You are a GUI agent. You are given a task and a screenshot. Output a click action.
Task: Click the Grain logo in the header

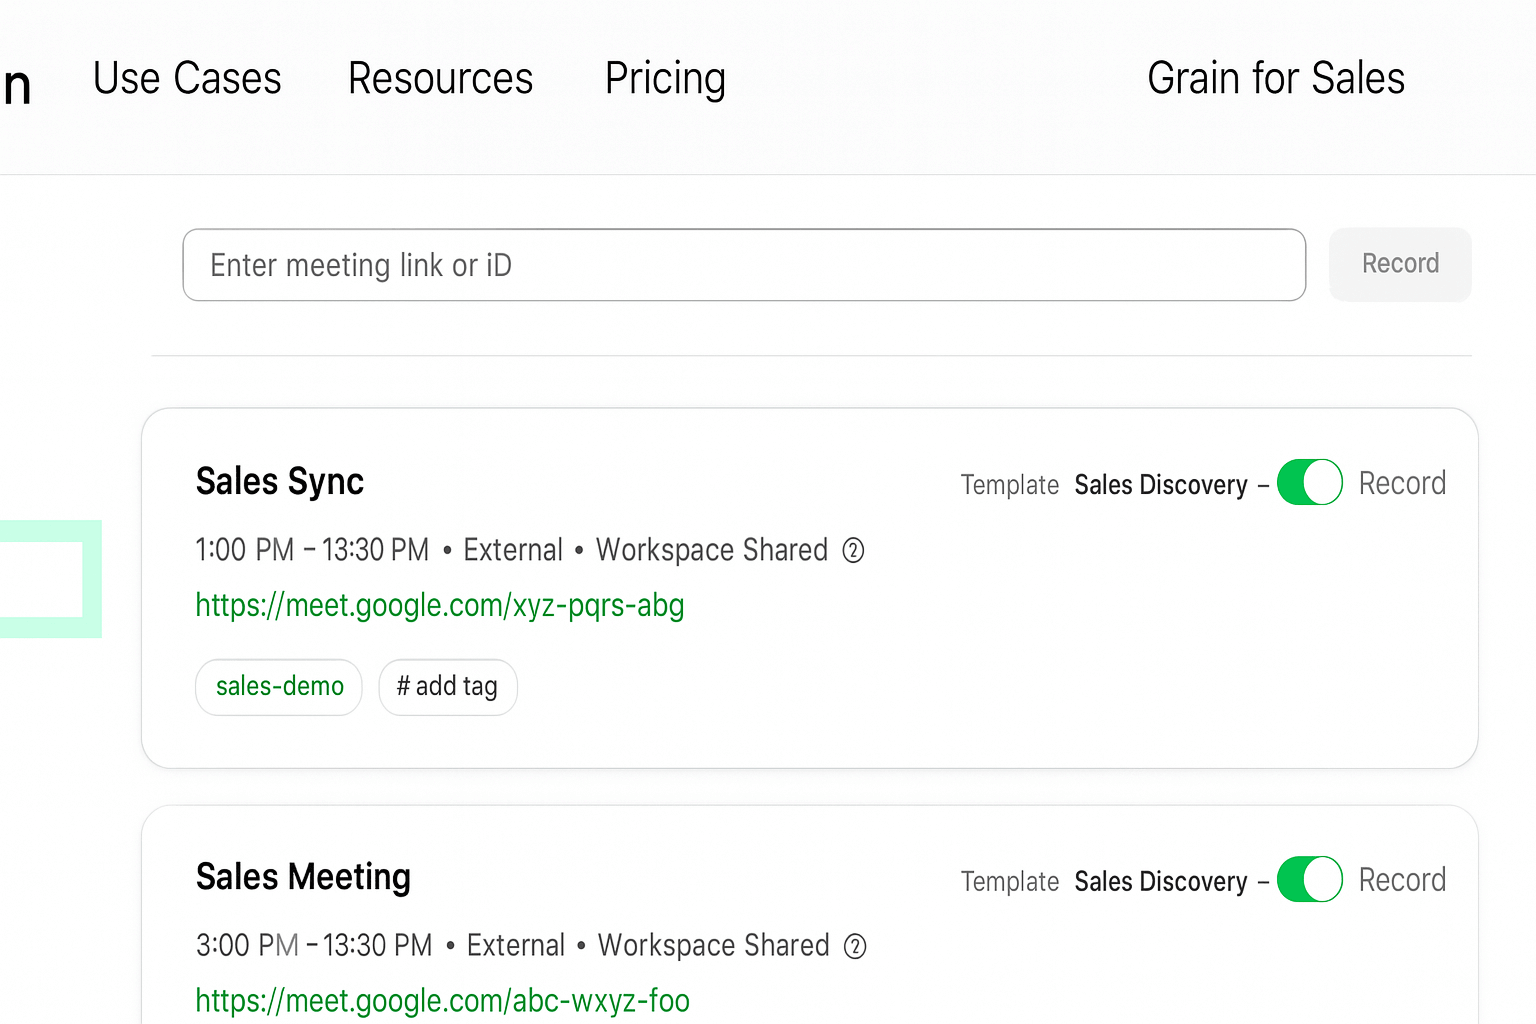click(15, 85)
